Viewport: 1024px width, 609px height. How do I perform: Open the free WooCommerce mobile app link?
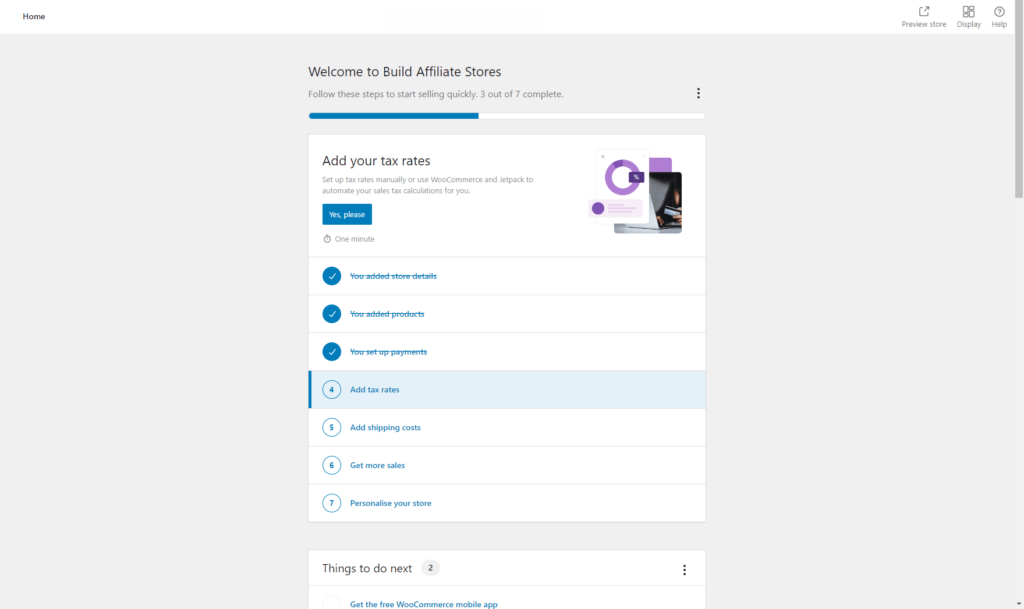[x=423, y=604]
